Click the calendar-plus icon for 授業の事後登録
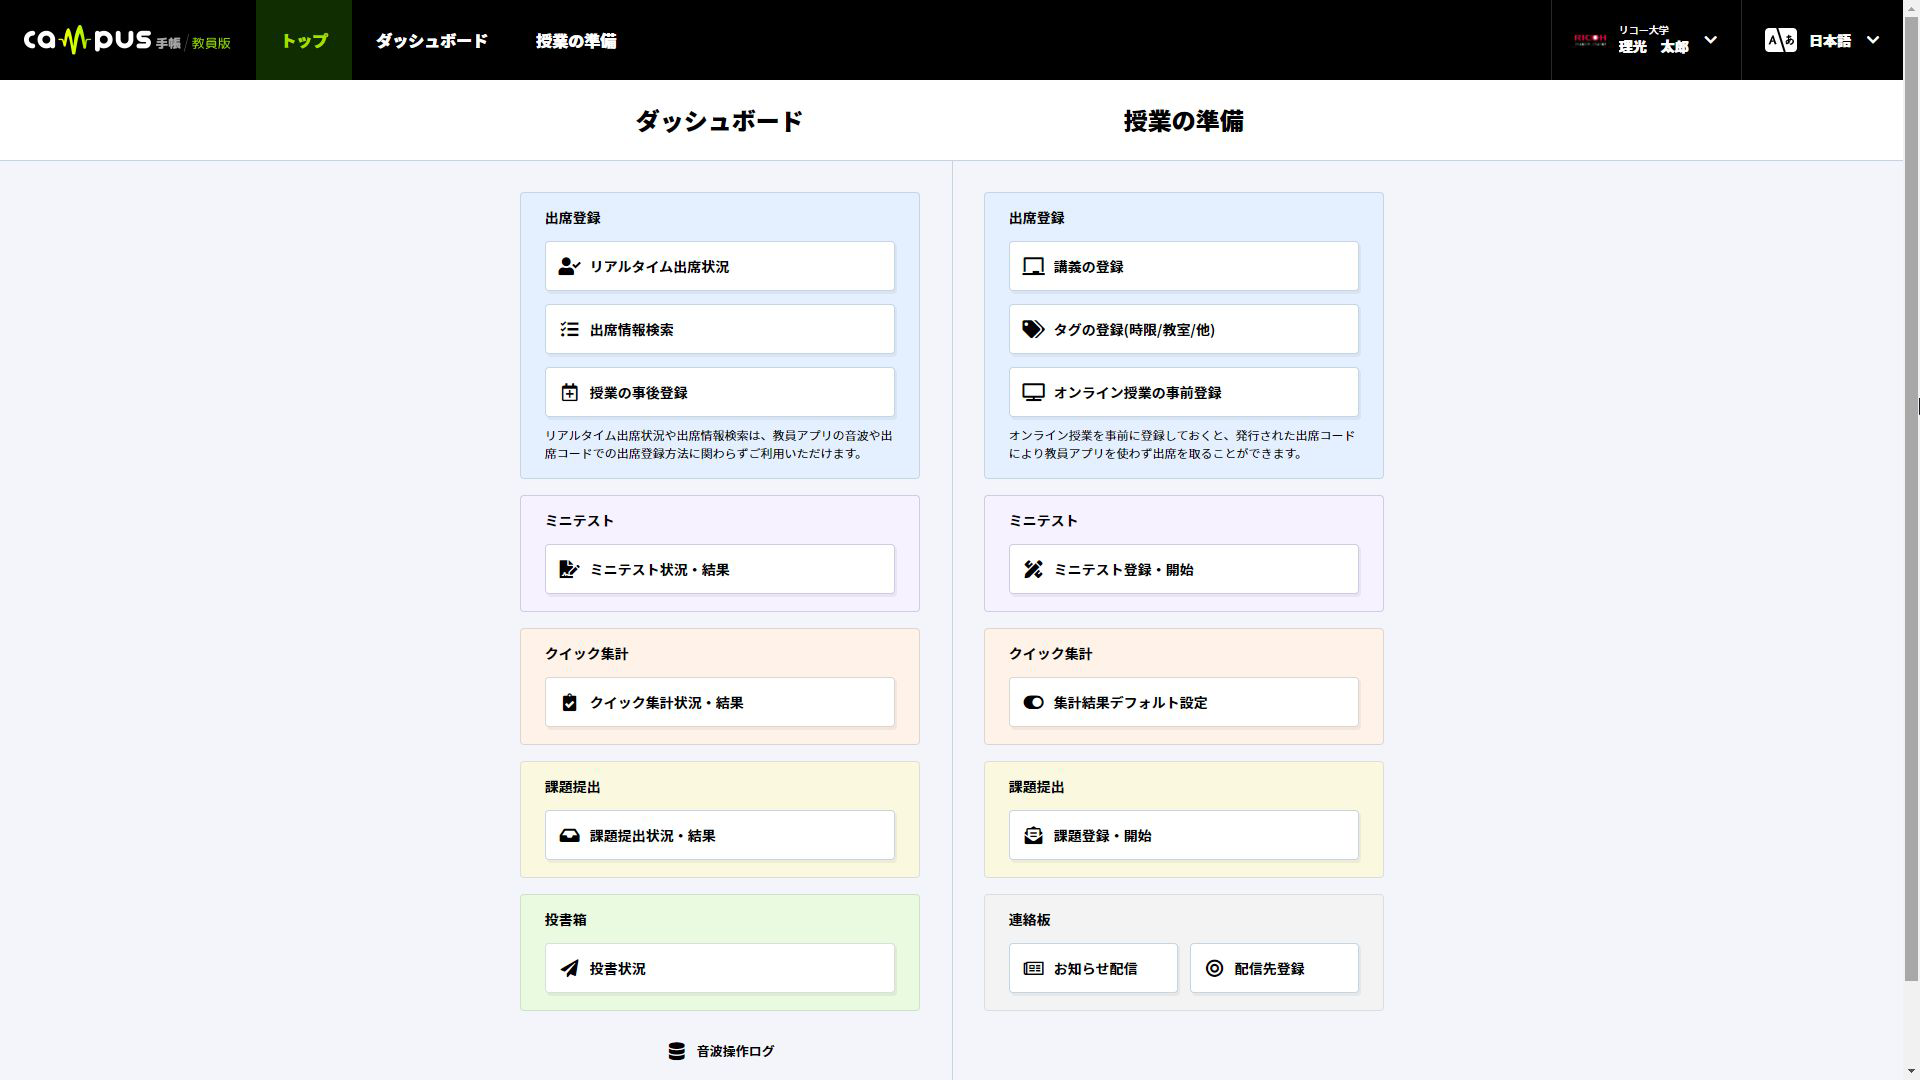This screenshot has width=1920, height=1080. click(569, 393)
